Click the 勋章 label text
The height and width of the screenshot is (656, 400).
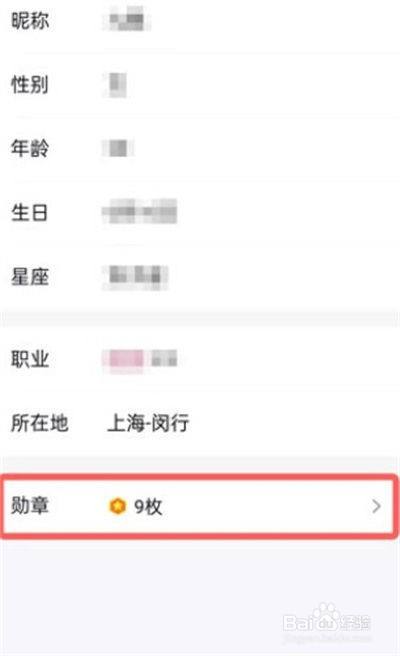(x=30, y=506)
